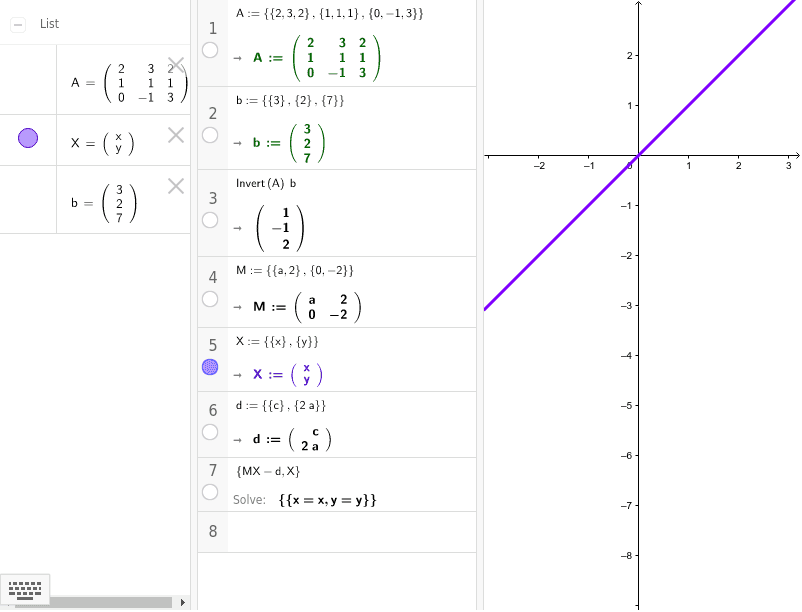Select CAS row number 6

pos(213,410)
